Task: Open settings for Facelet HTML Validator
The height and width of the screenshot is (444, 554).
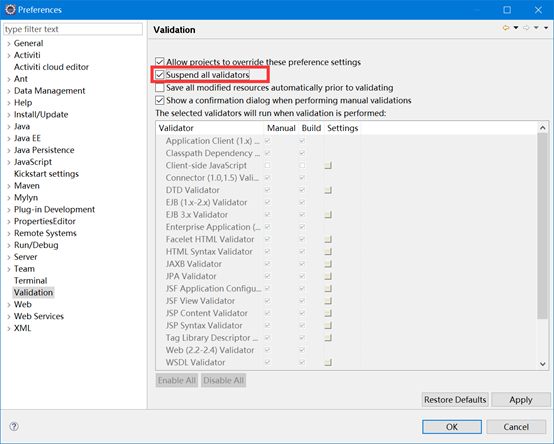Action: (x=328, y=239)
